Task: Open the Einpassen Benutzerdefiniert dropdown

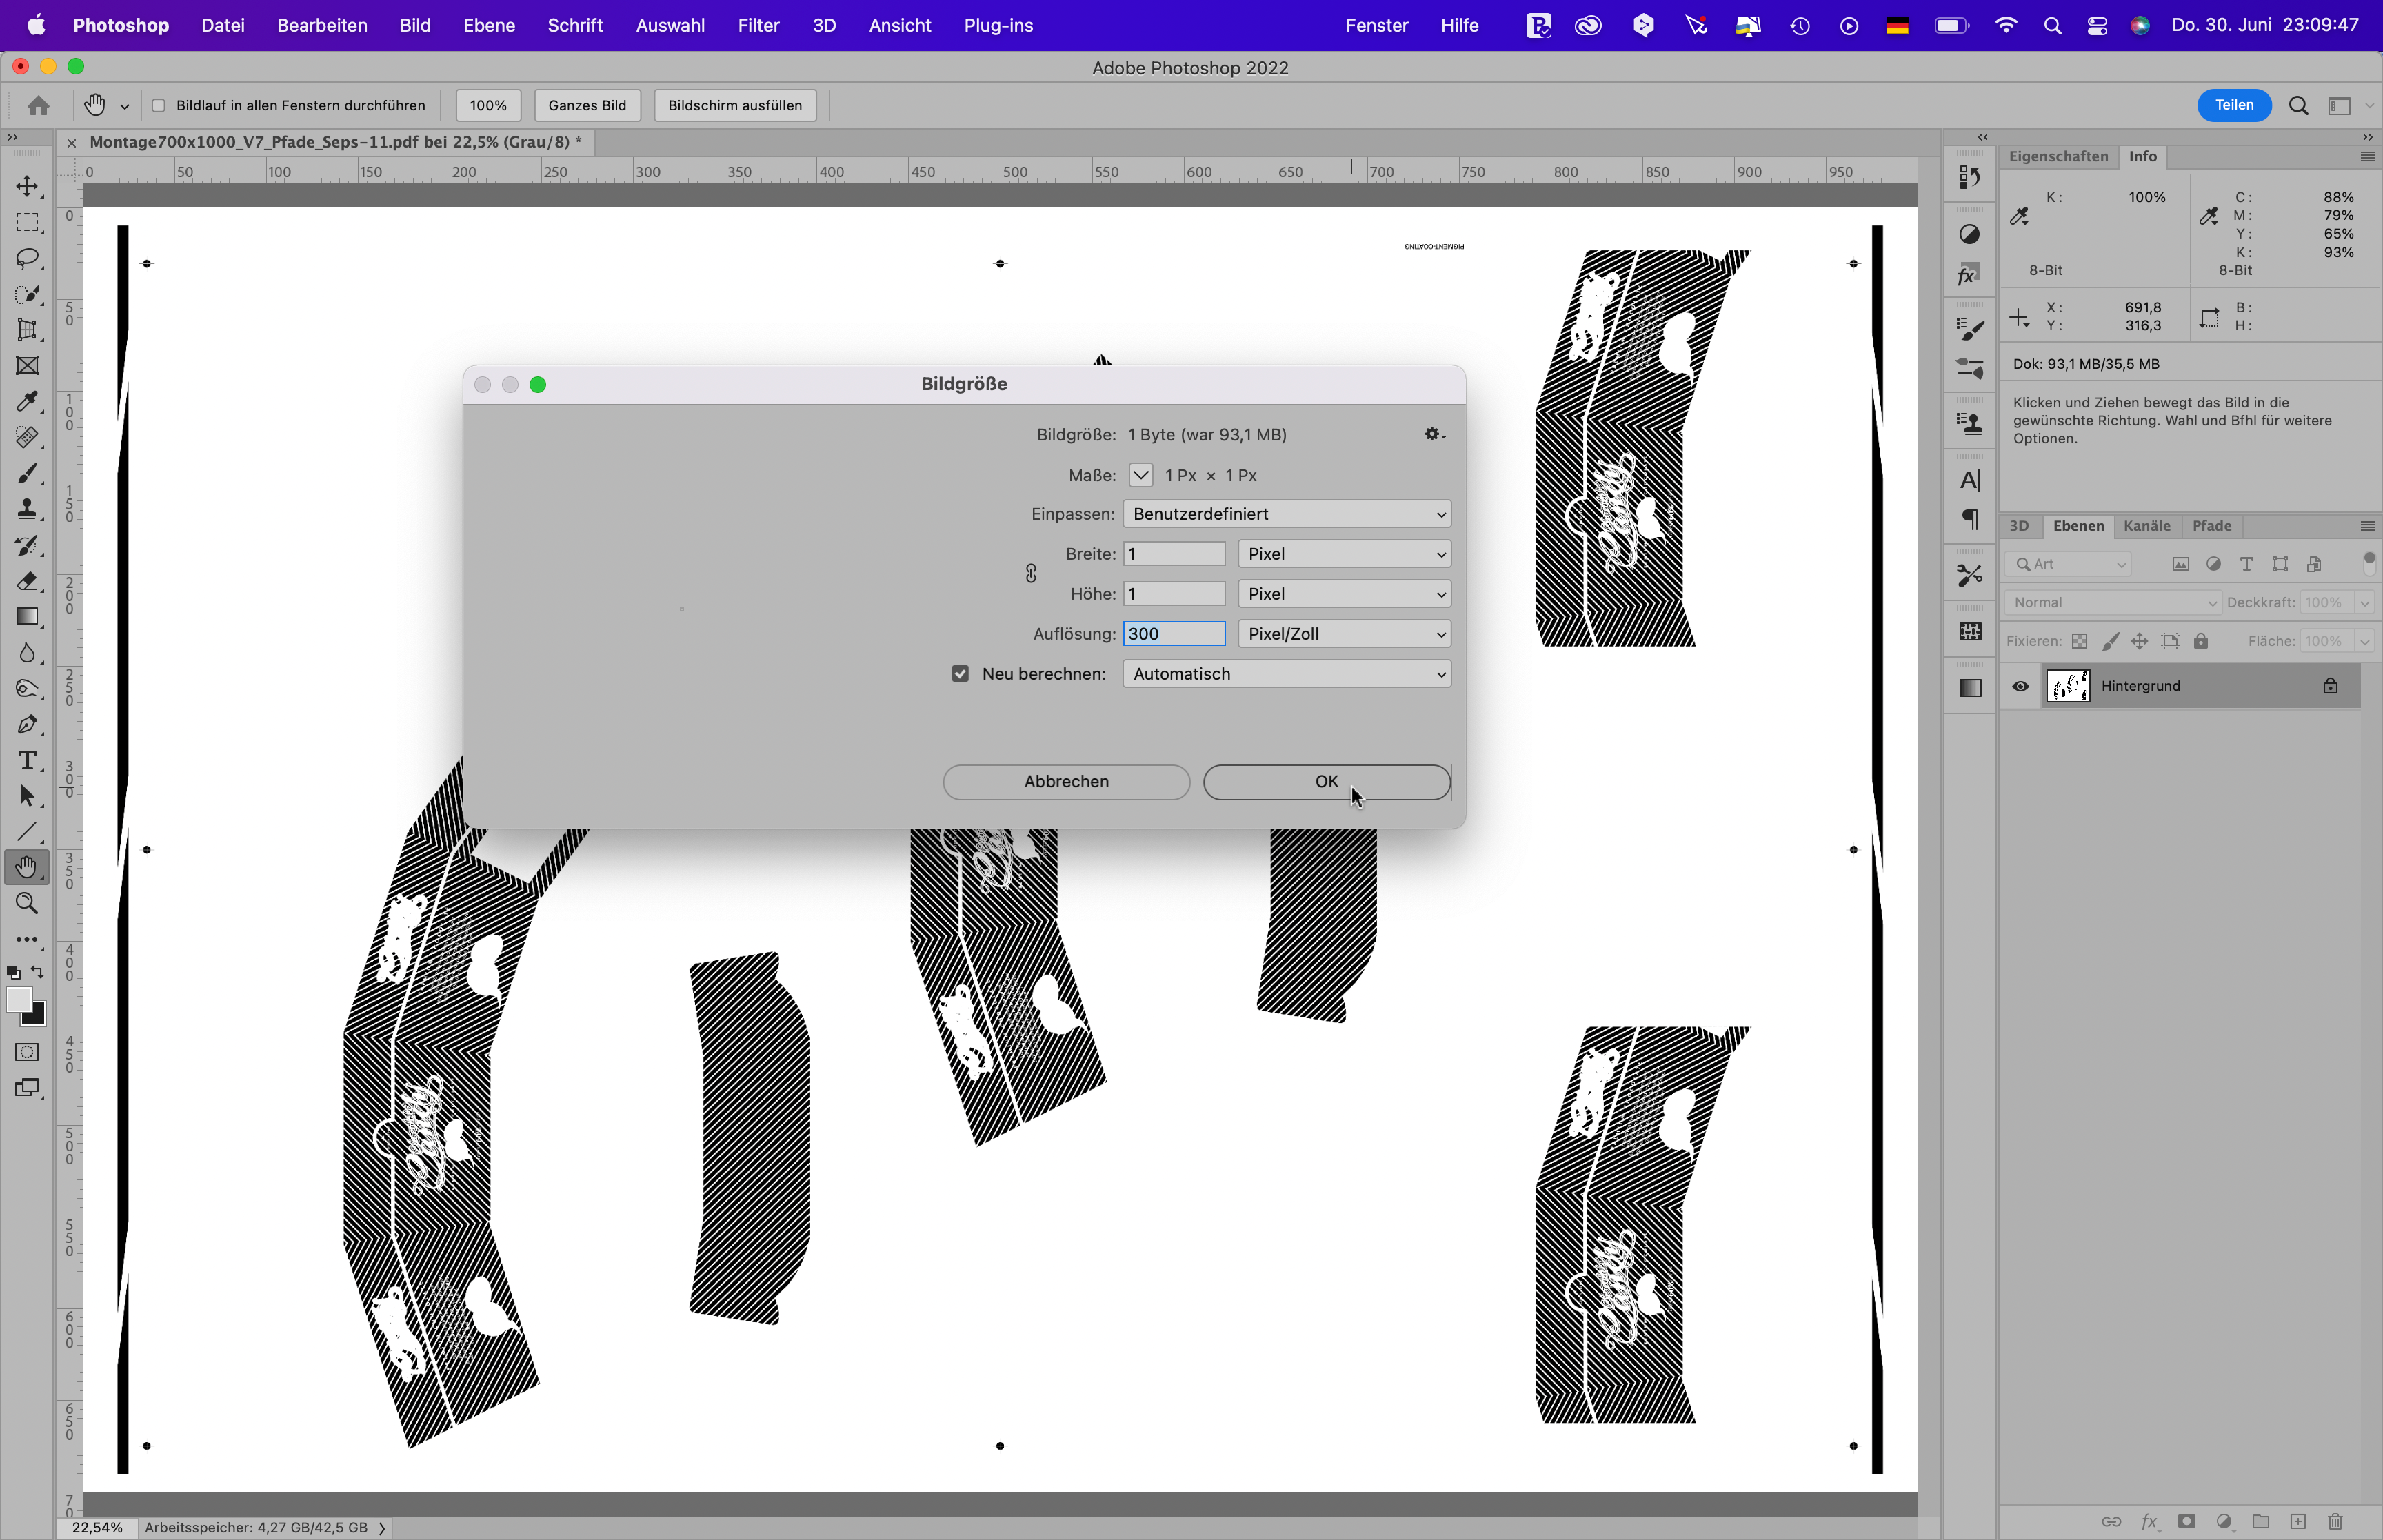Action: coord(1286,514)
